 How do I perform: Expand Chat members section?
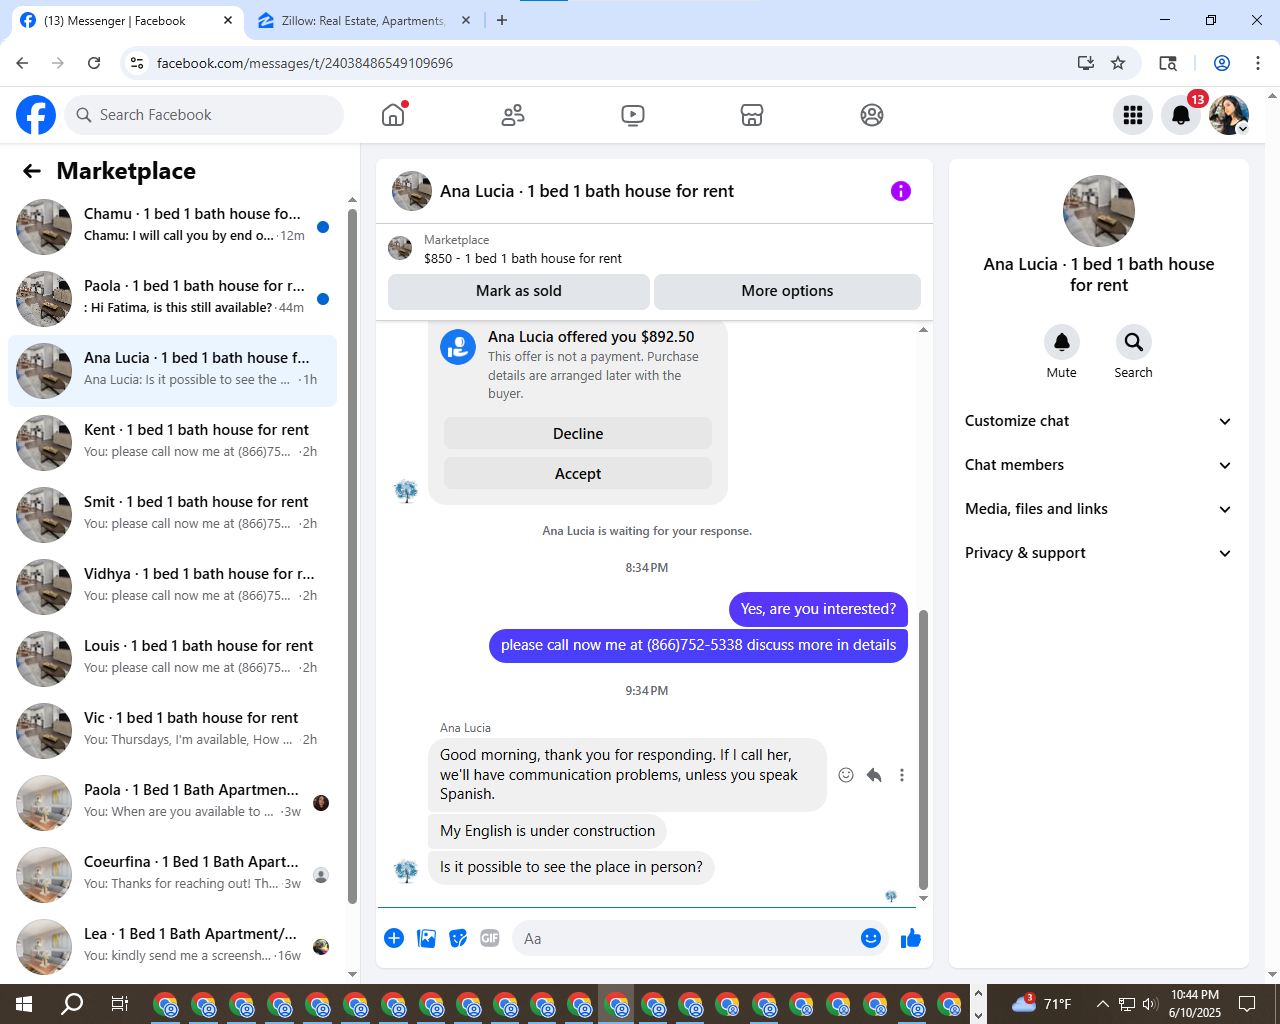coord(1098,465)
